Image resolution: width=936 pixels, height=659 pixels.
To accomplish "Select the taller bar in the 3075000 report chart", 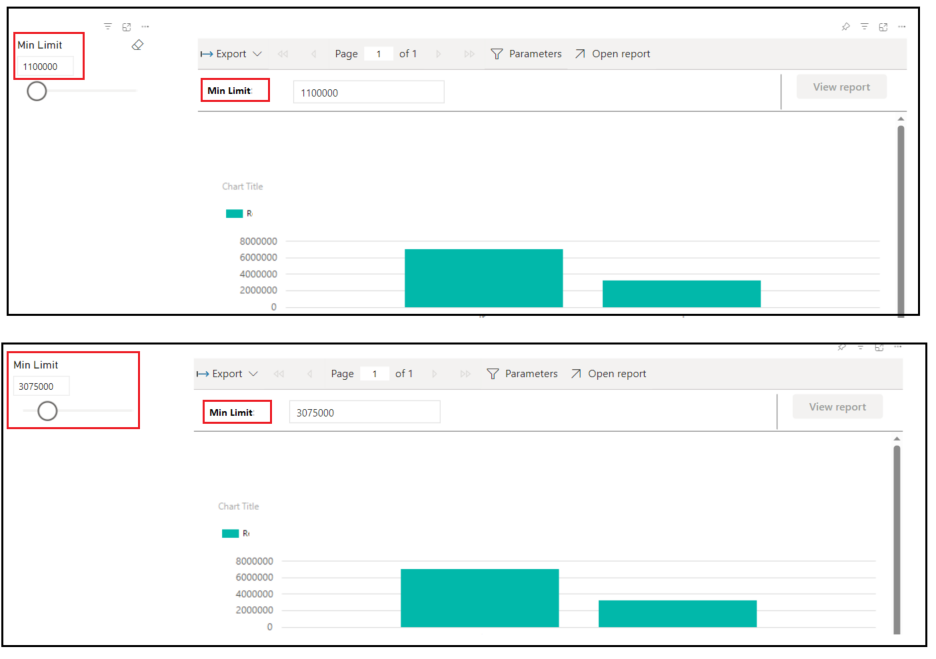I will [x=479, y=598].
